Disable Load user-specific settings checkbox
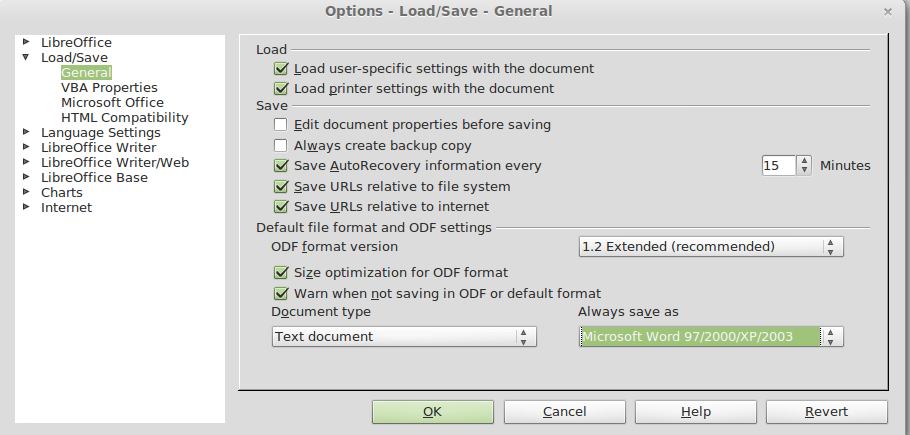 pos(281,69)
